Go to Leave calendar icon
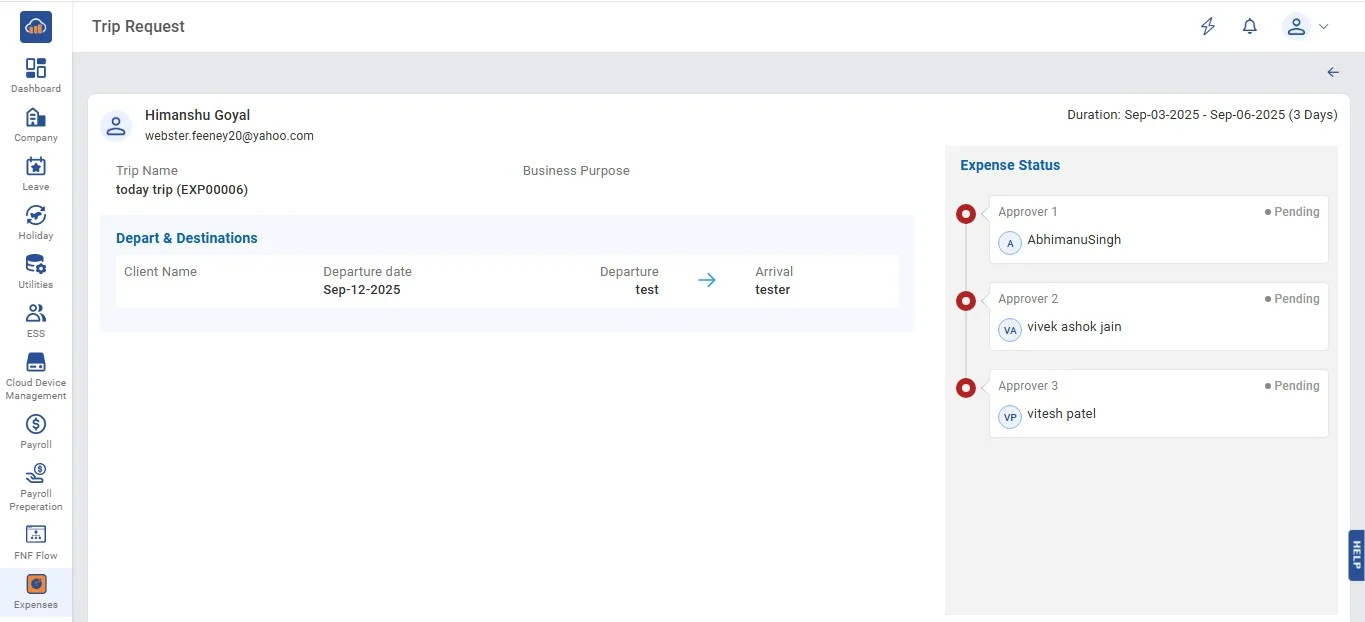This screenshot has height=622, width=1365. (36, 167)
